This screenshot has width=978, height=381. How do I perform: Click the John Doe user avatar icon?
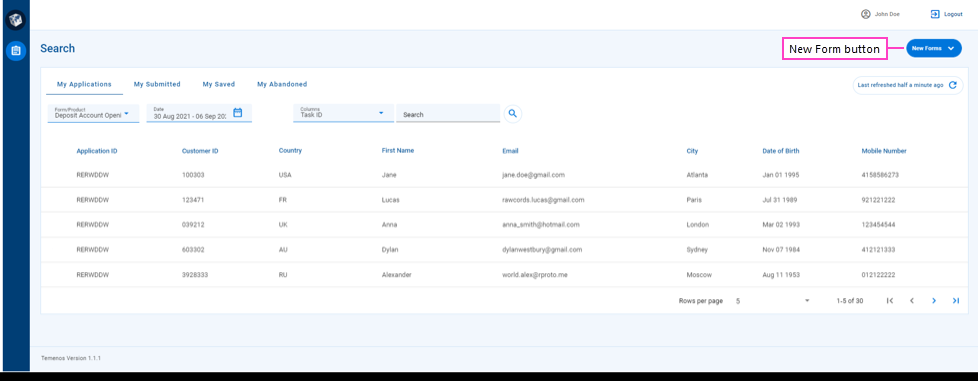point(866,14)
